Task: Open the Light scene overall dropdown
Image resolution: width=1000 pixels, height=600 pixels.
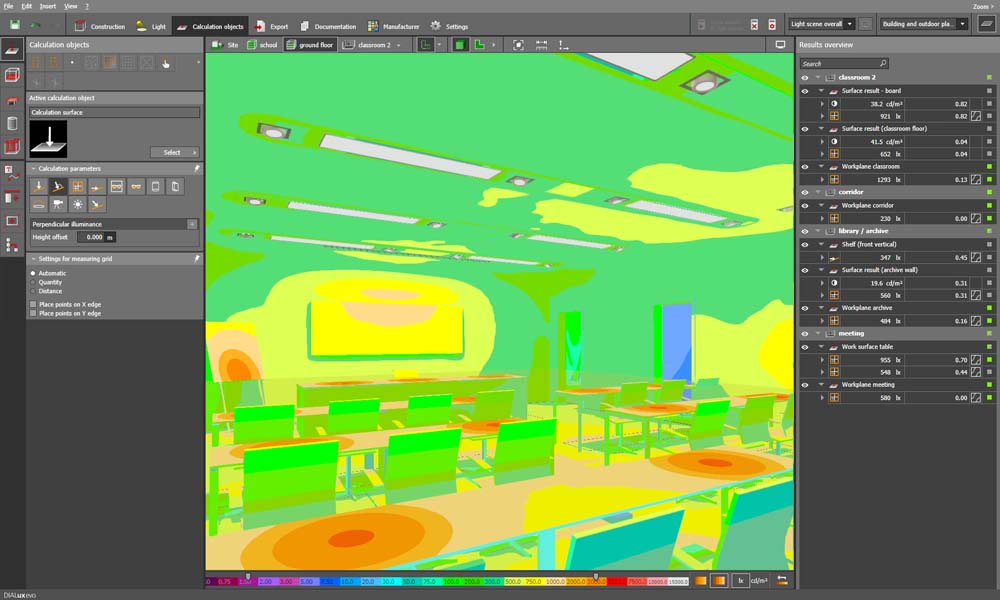Action: [821, 24]
